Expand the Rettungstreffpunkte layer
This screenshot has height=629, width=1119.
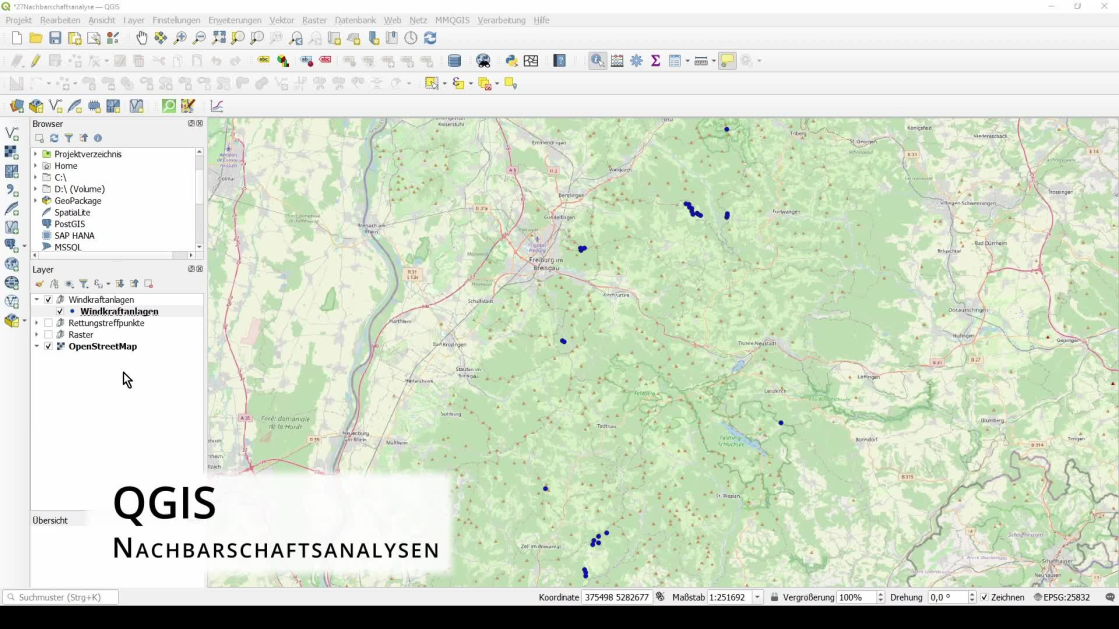tap(36, 323)
